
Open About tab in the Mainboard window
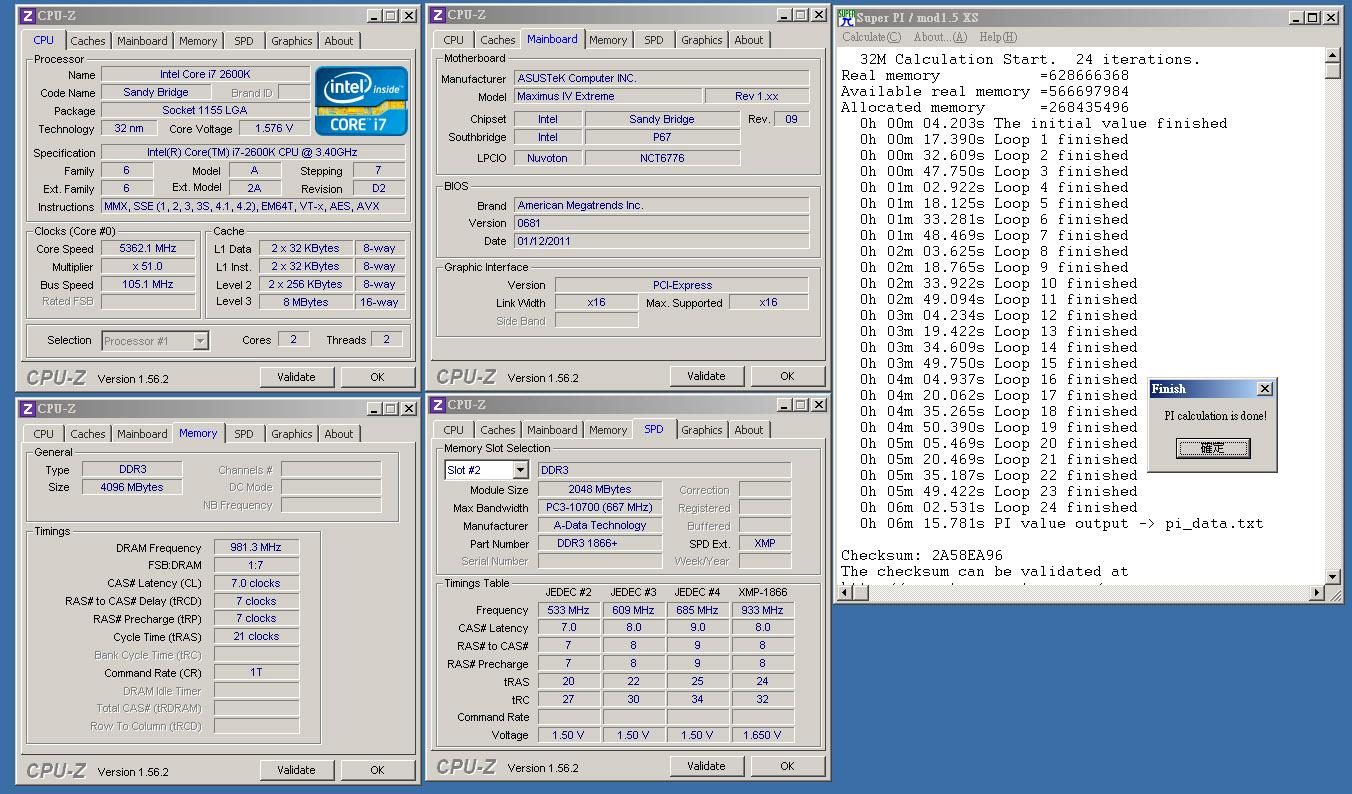(749, 40)
